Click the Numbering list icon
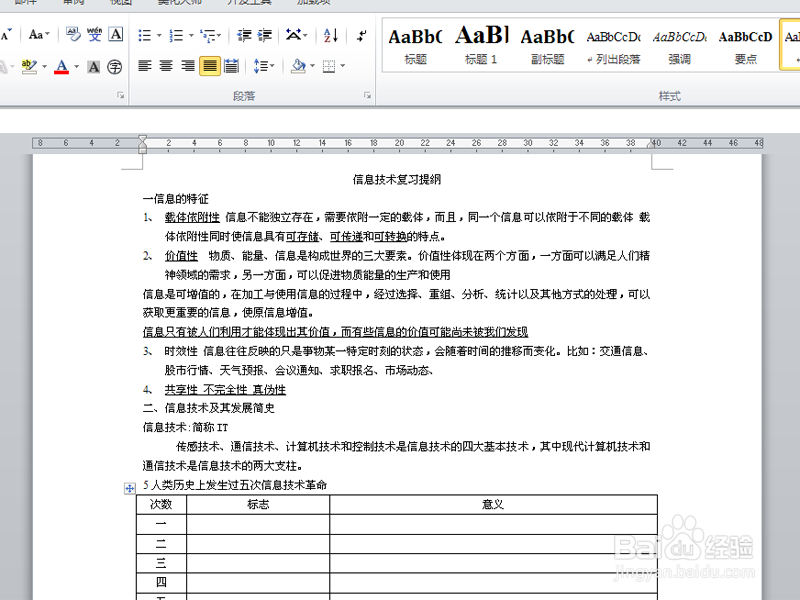Screen dimensions: 800x600 pyautogui.click(x=176, y=35)
